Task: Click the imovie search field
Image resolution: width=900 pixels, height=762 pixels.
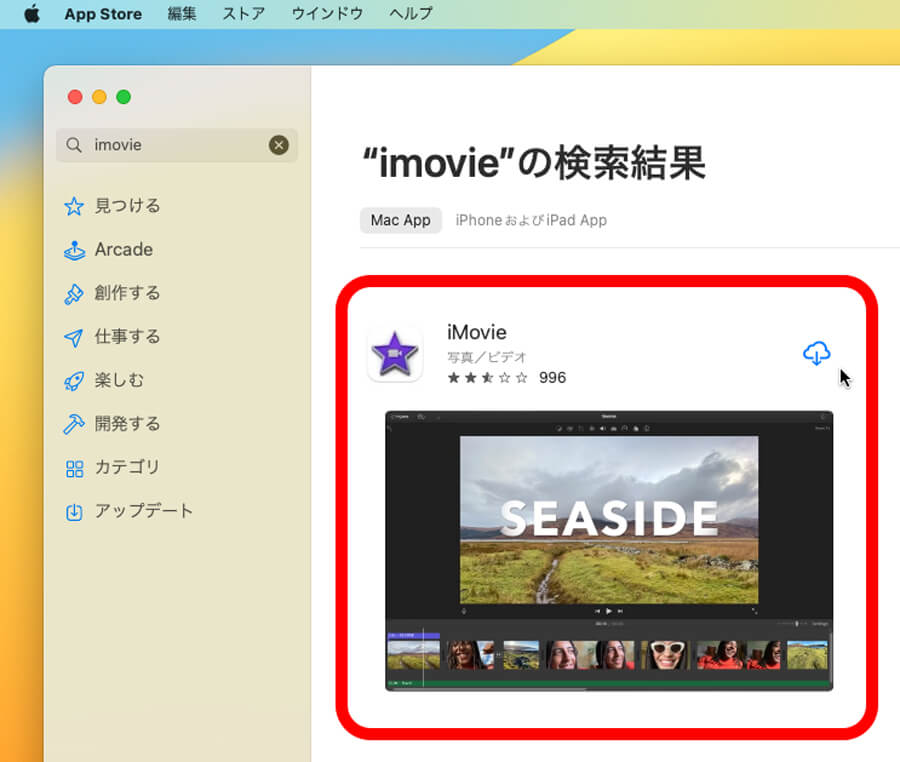Action: pos(177,145)
